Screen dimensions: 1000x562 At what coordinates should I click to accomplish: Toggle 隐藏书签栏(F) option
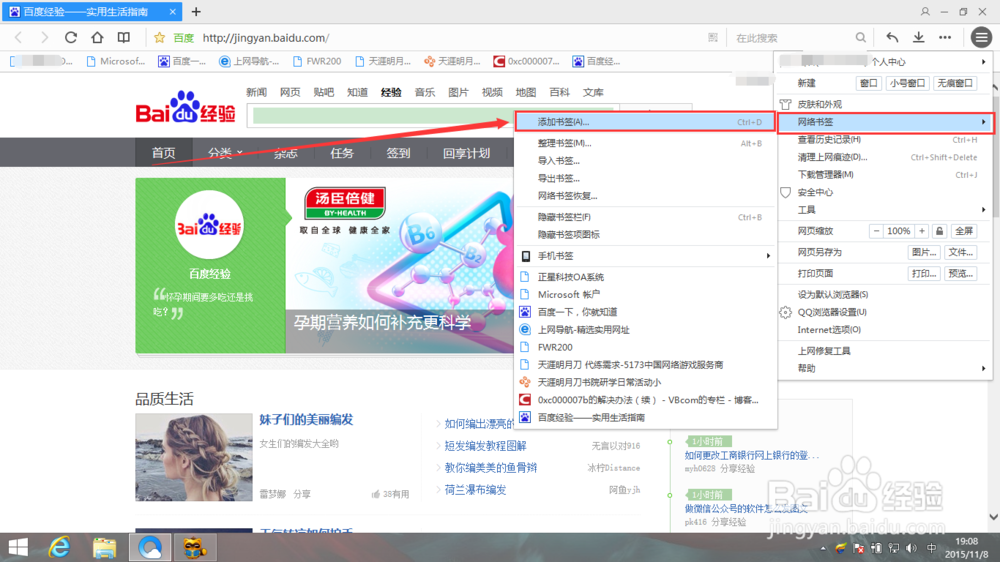coord(645,217)
